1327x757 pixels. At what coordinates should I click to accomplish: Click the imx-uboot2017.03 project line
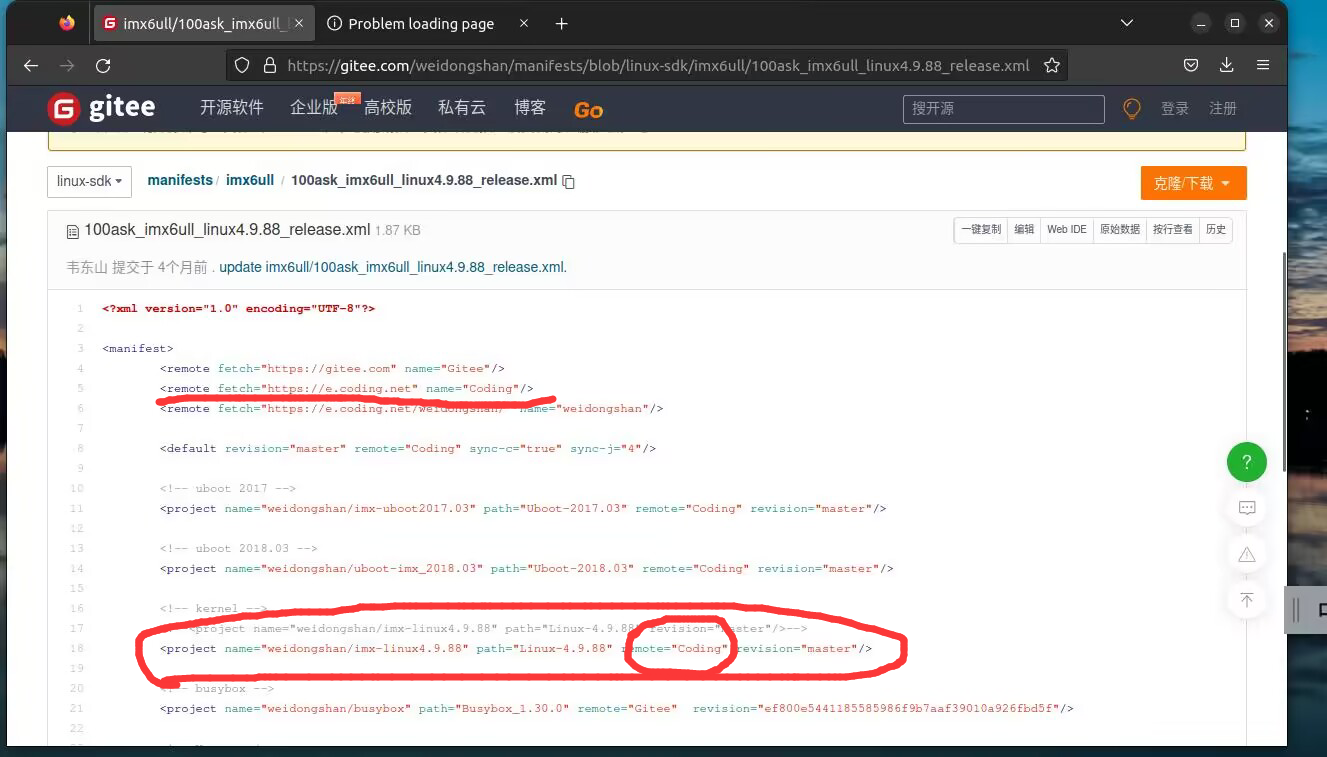[523, 508]
